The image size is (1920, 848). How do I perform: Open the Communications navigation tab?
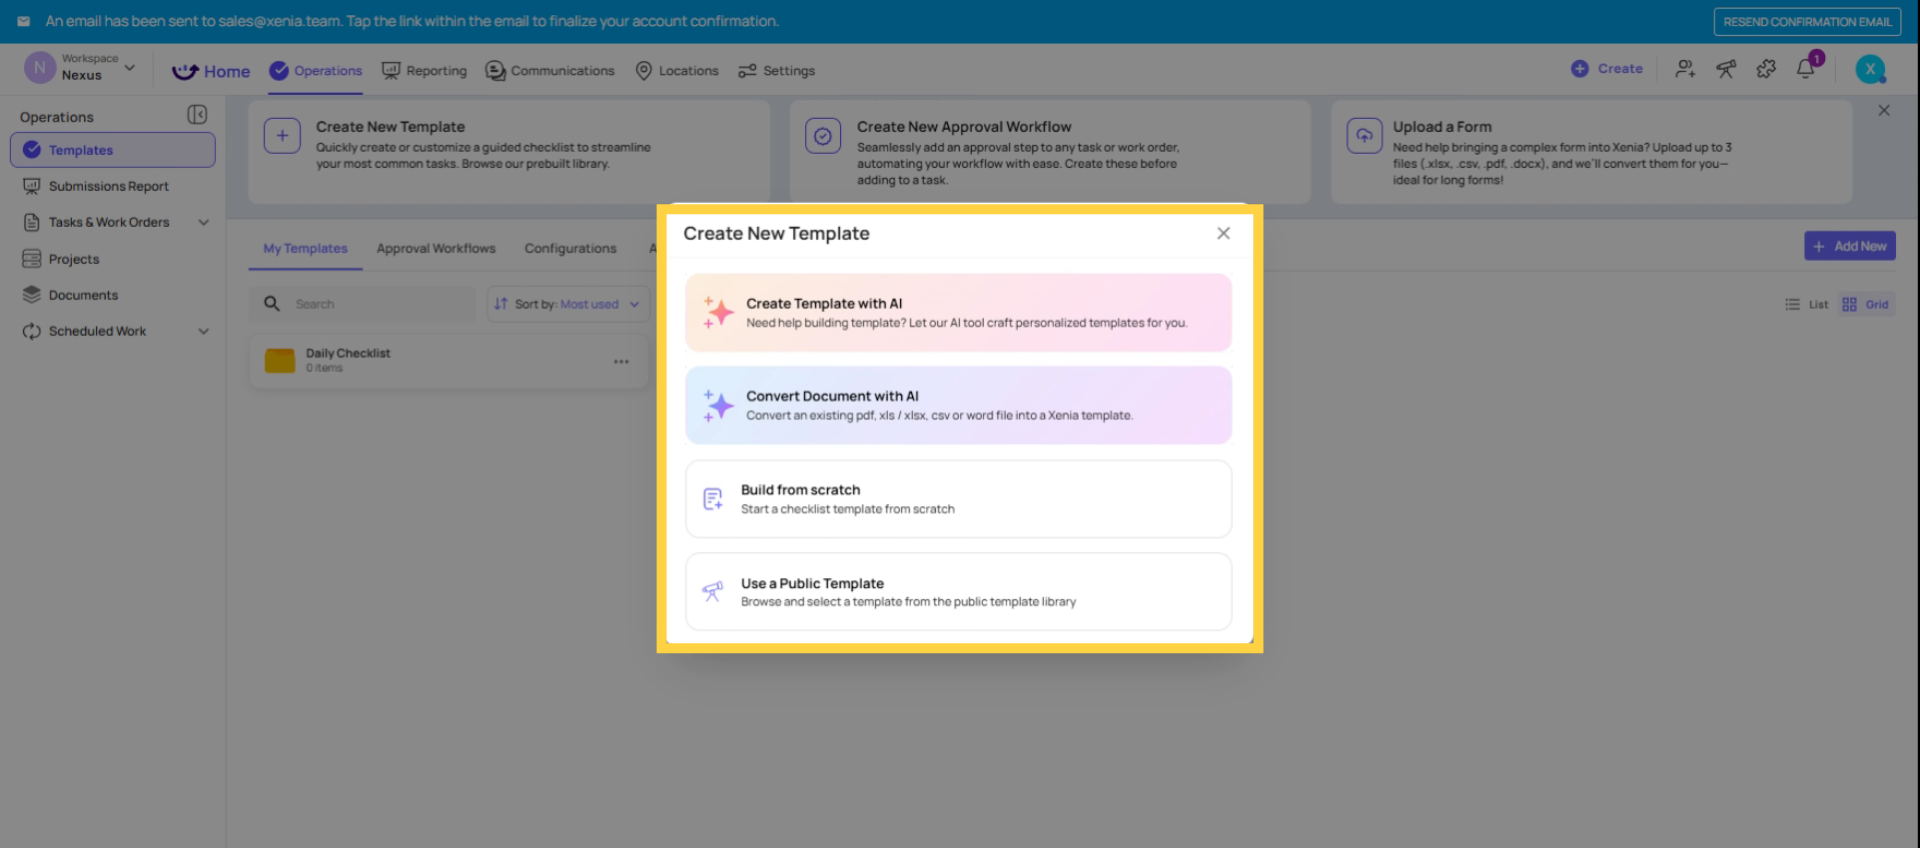(x=550, y=71)
